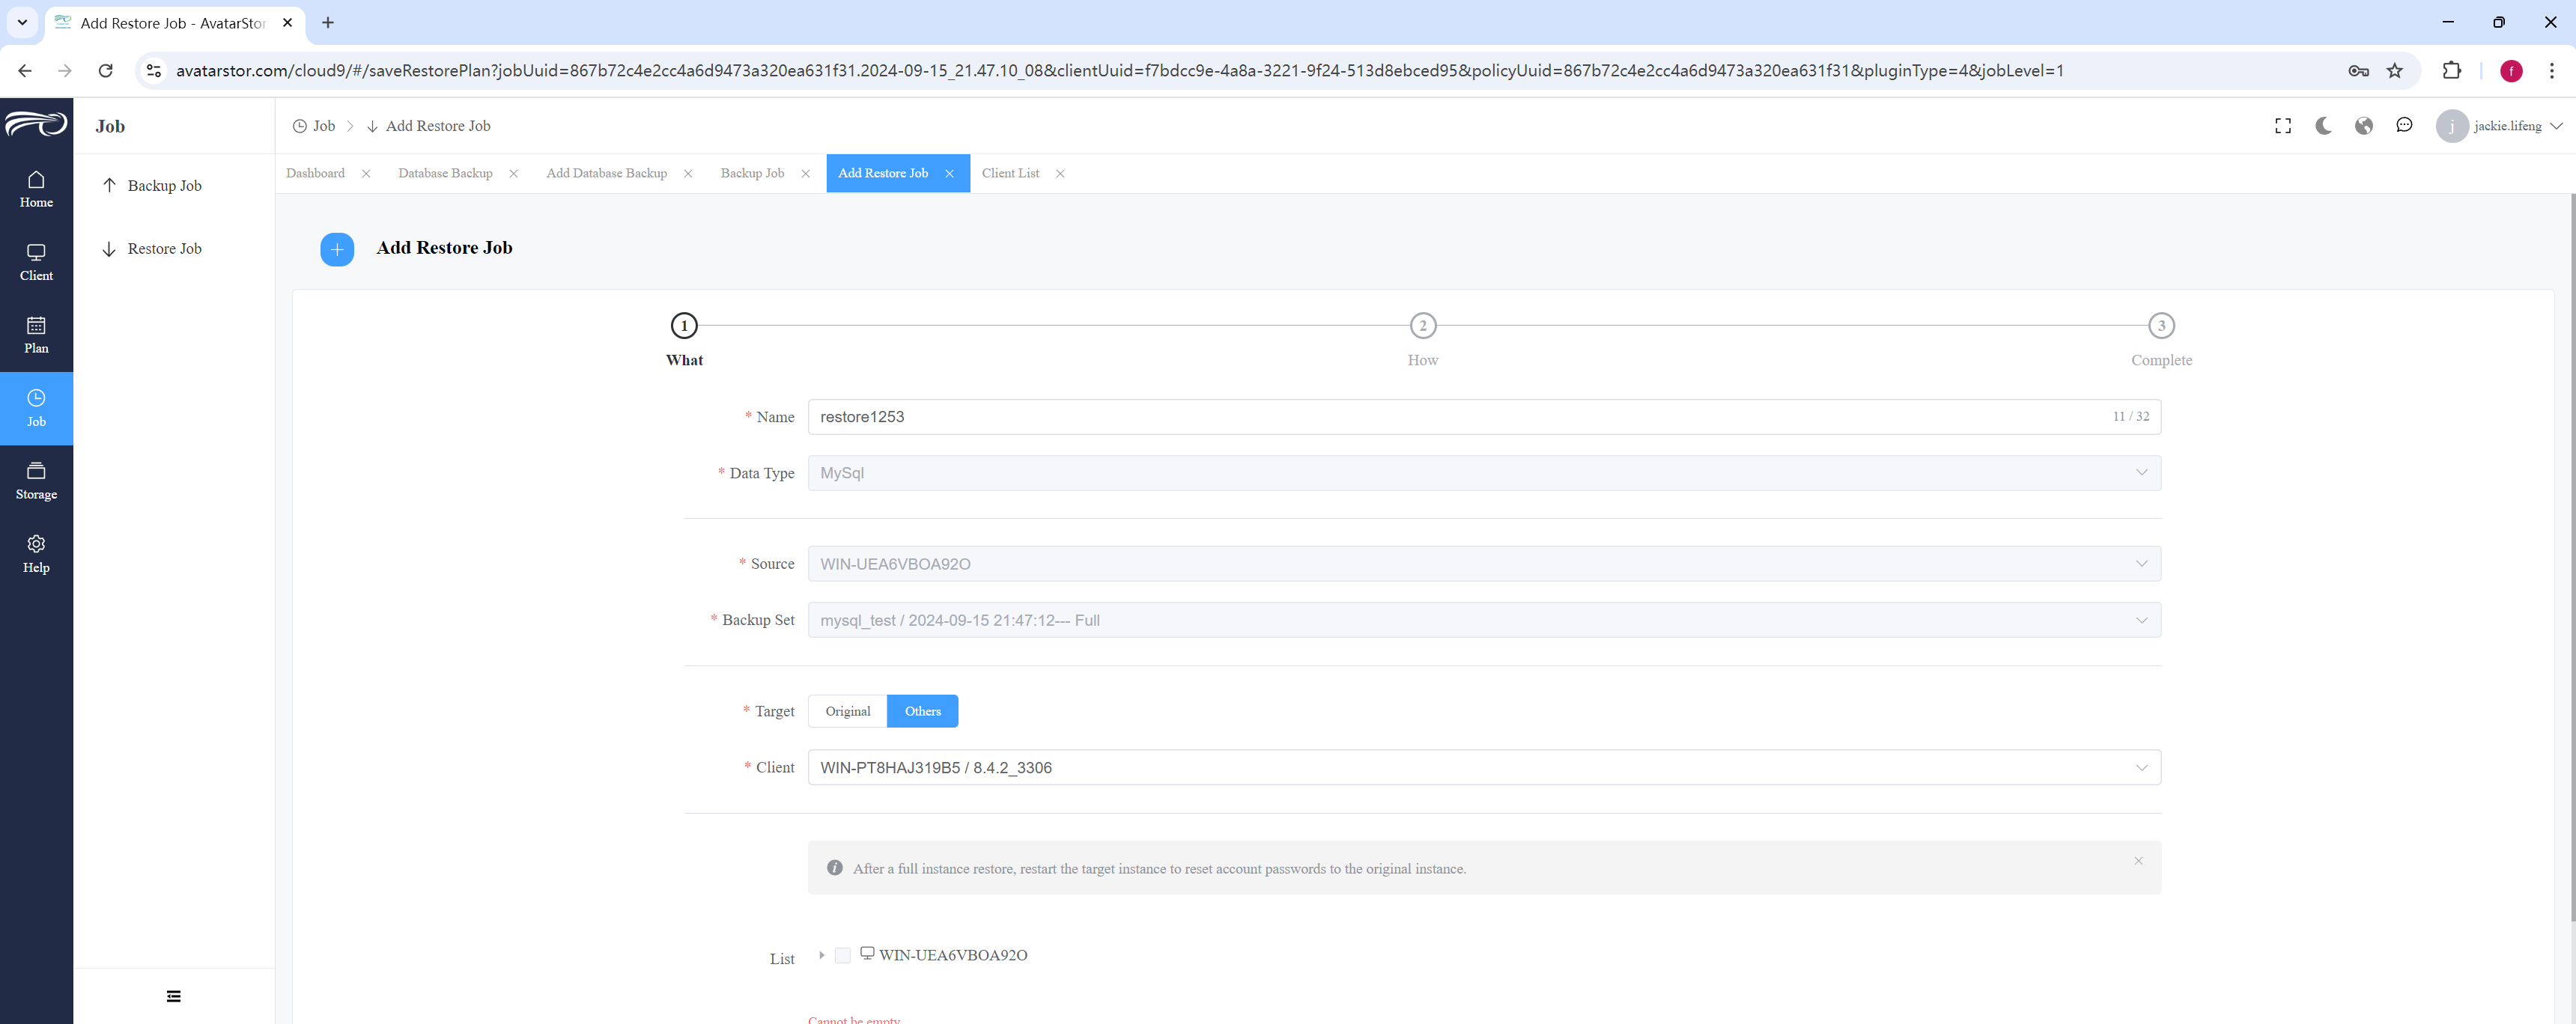
Task: Open the language globe icon
Action: 2364,126
